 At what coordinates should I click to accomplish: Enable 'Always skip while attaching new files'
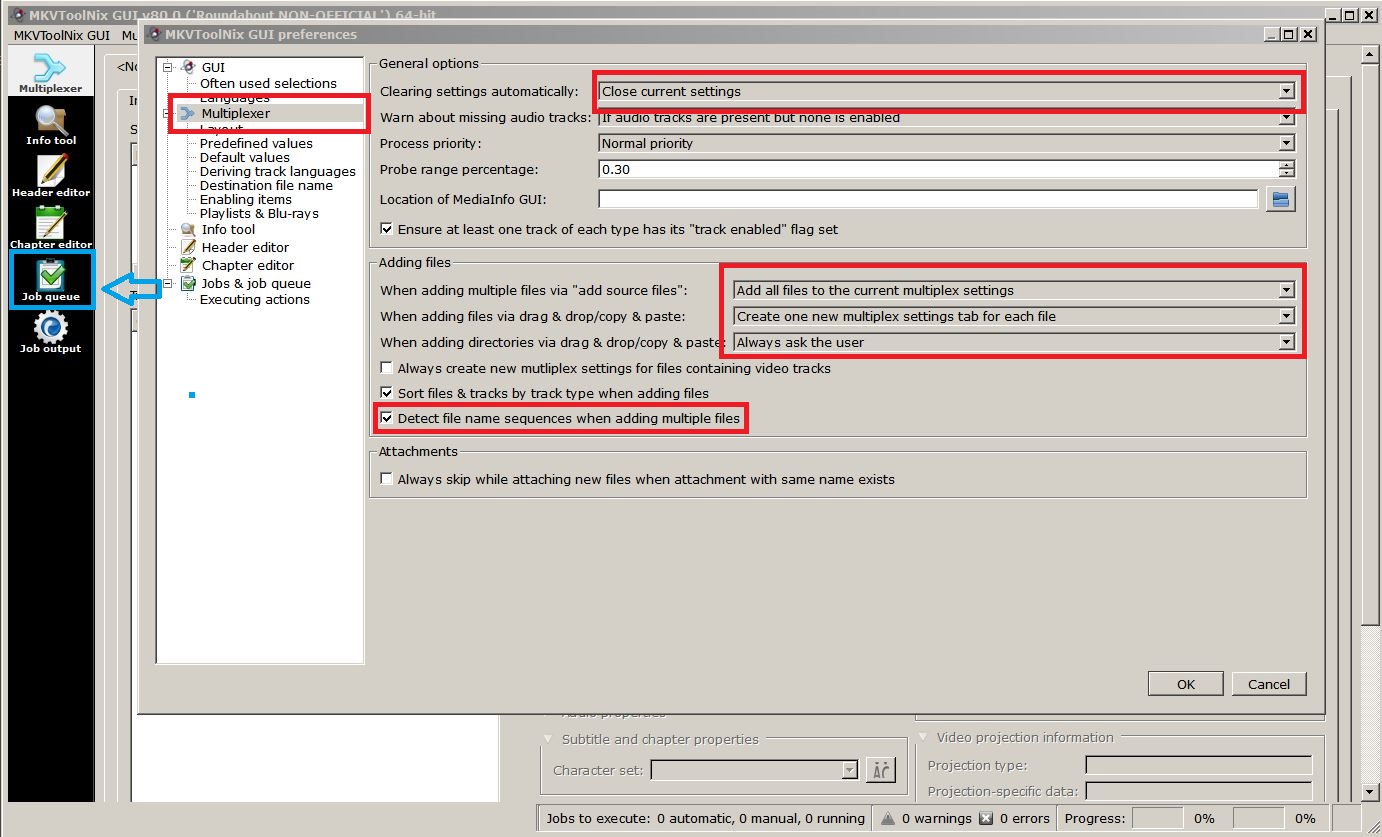387,479
